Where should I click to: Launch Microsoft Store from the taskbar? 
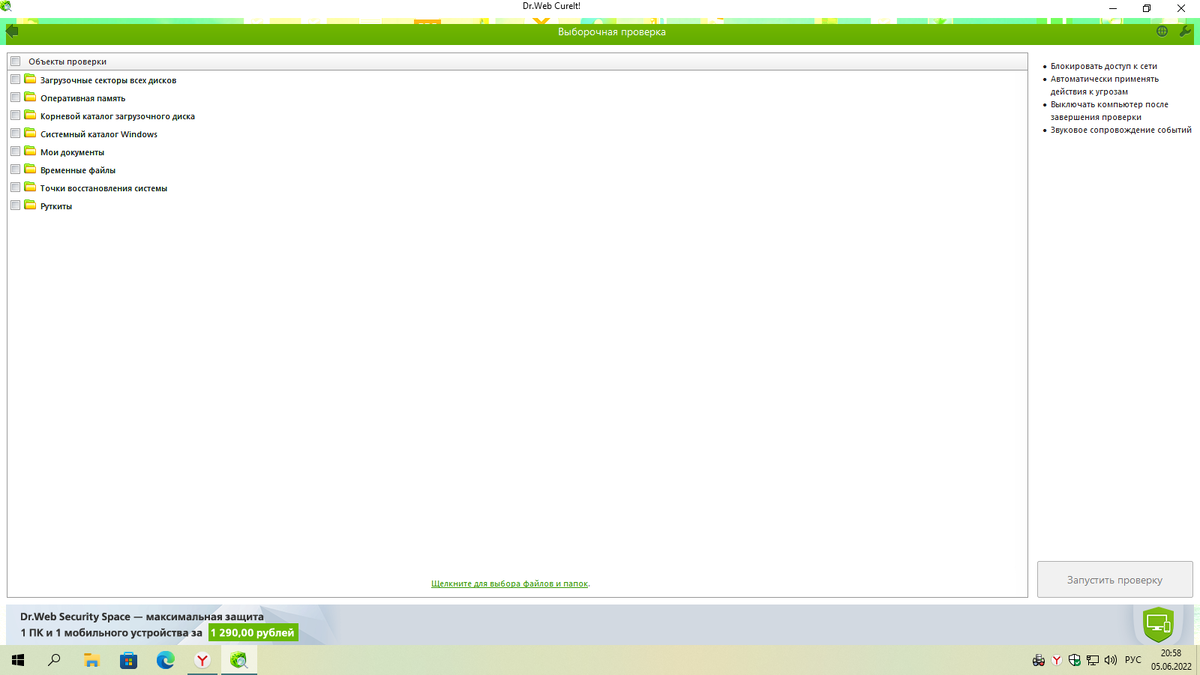coord(128,660)
